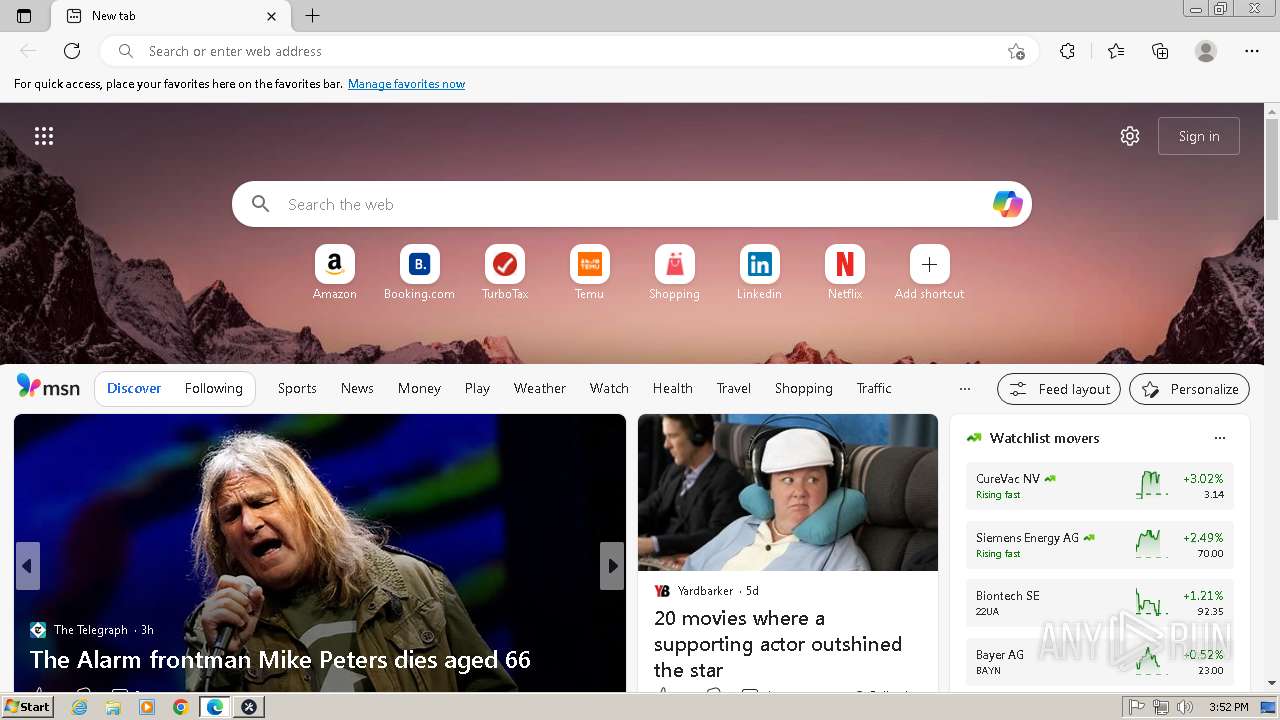The width and height of the screenshot is (1280, 720).
Task: Click the Sign in button
Action: click(x=1199, y=136)
